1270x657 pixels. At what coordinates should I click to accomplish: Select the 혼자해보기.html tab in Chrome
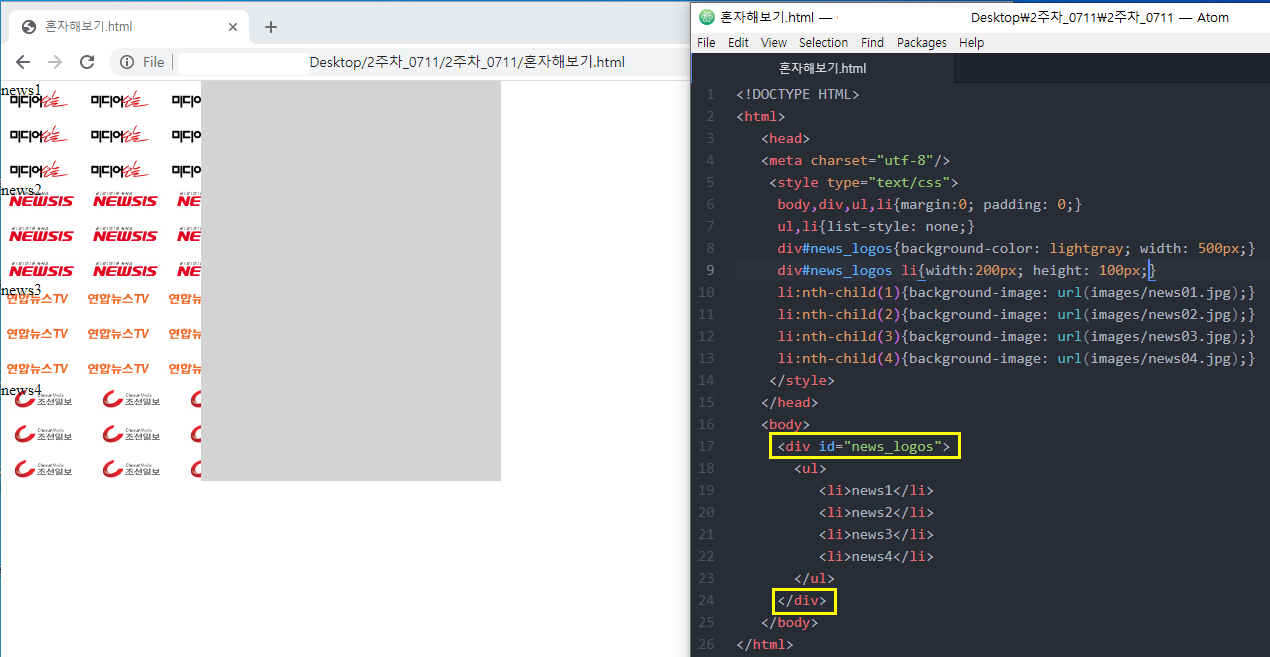click(128, 27)
